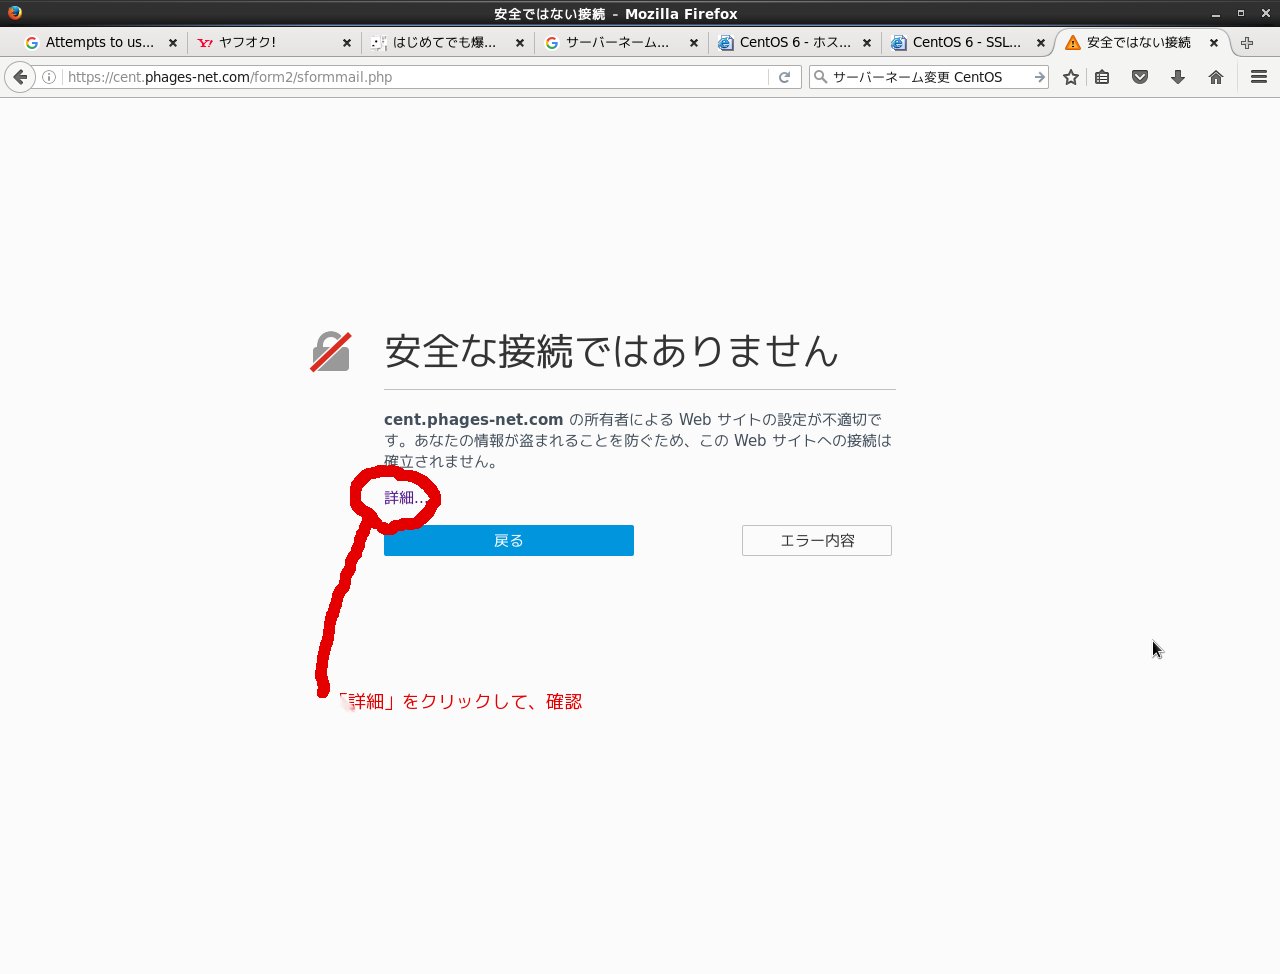Close the Firefox window
The image size is (1280, 974).
pos(1265,14)
